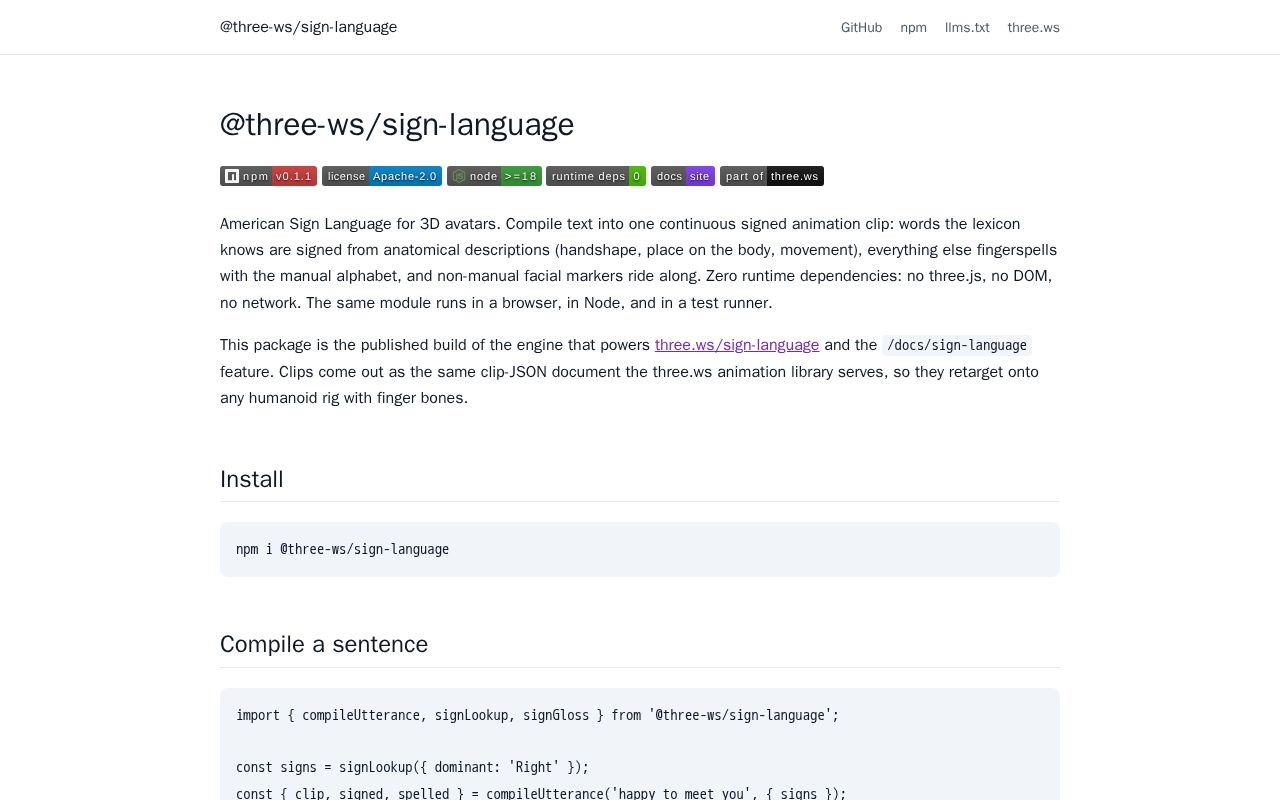The image size is (1280, 800).
Task: Open the llms.txt header link
Action: 967,27
